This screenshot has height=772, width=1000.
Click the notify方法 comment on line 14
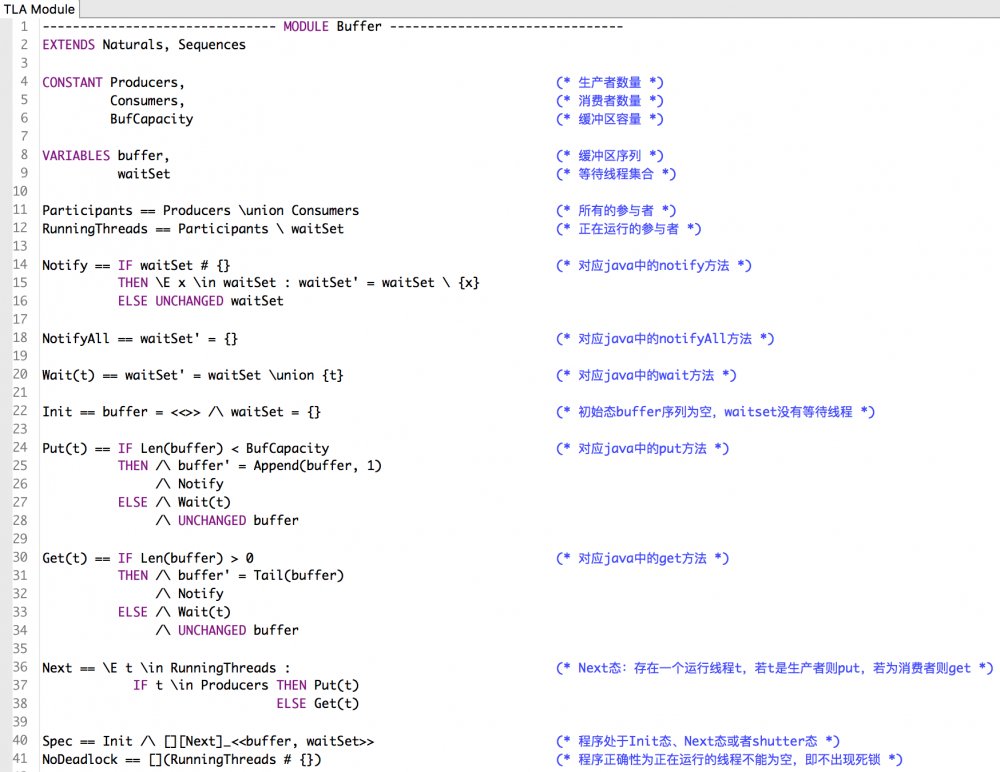click(x=654, y=265)
